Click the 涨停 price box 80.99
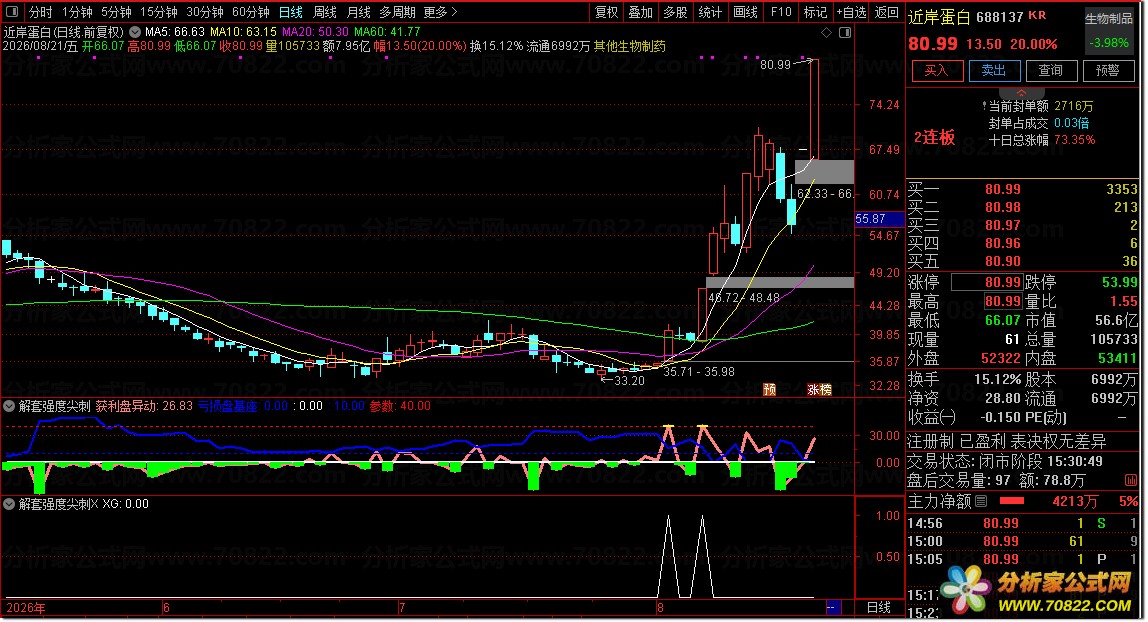The width and height of the screenshot is (1148, 622). [985, 282]
